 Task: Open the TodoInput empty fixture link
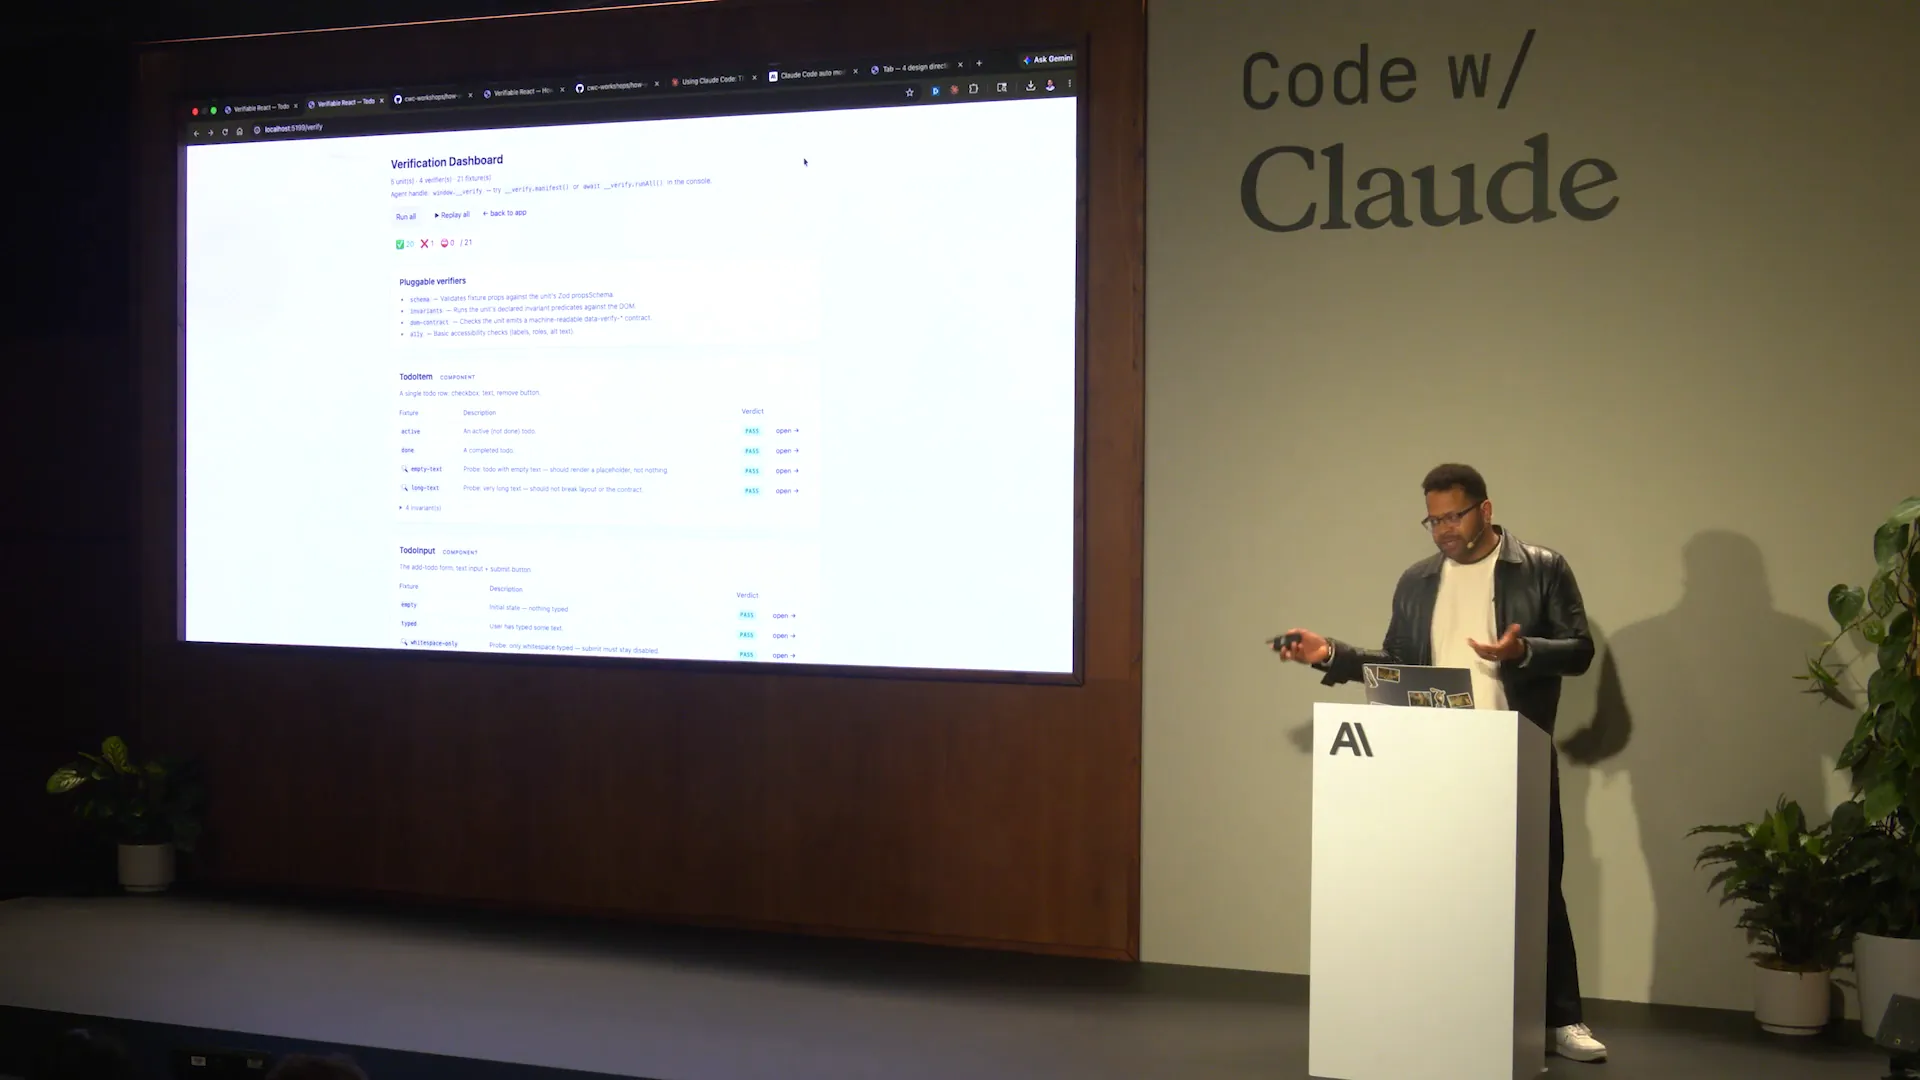point(784,616)
